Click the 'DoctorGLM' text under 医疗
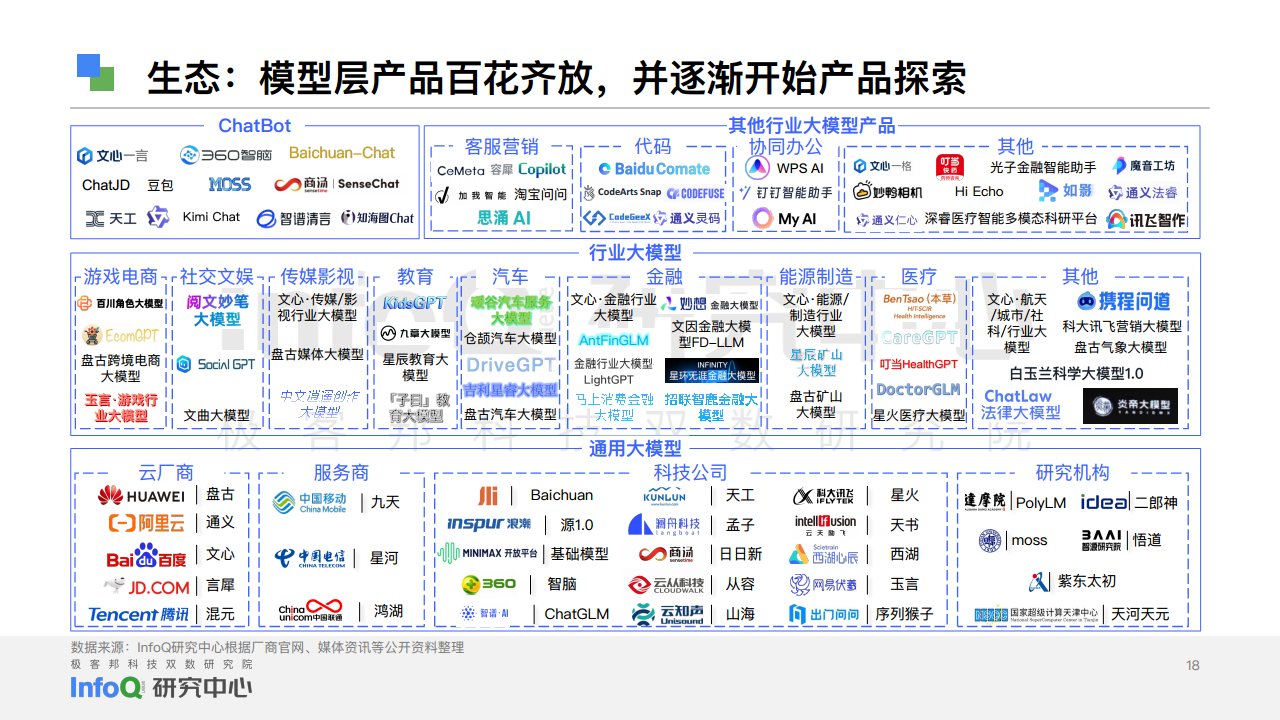 [x=918, y=389]
